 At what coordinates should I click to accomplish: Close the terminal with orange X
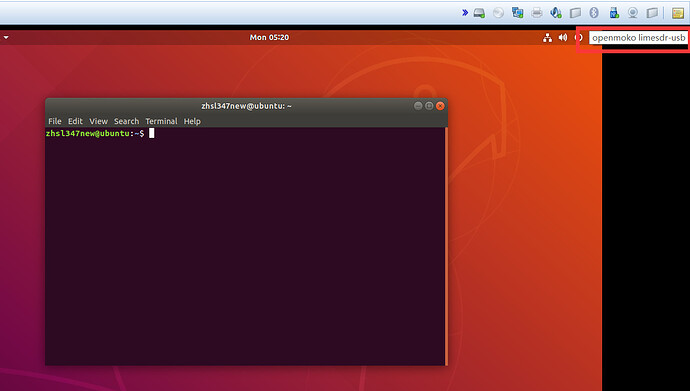click(x=440, y=106)
